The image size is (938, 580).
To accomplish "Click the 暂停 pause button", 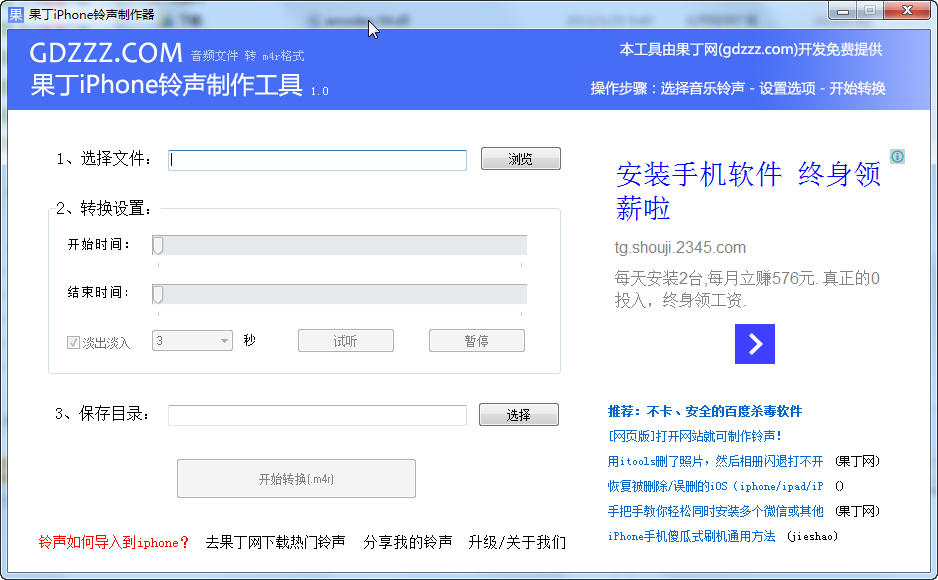I will [x=477, y=340].
